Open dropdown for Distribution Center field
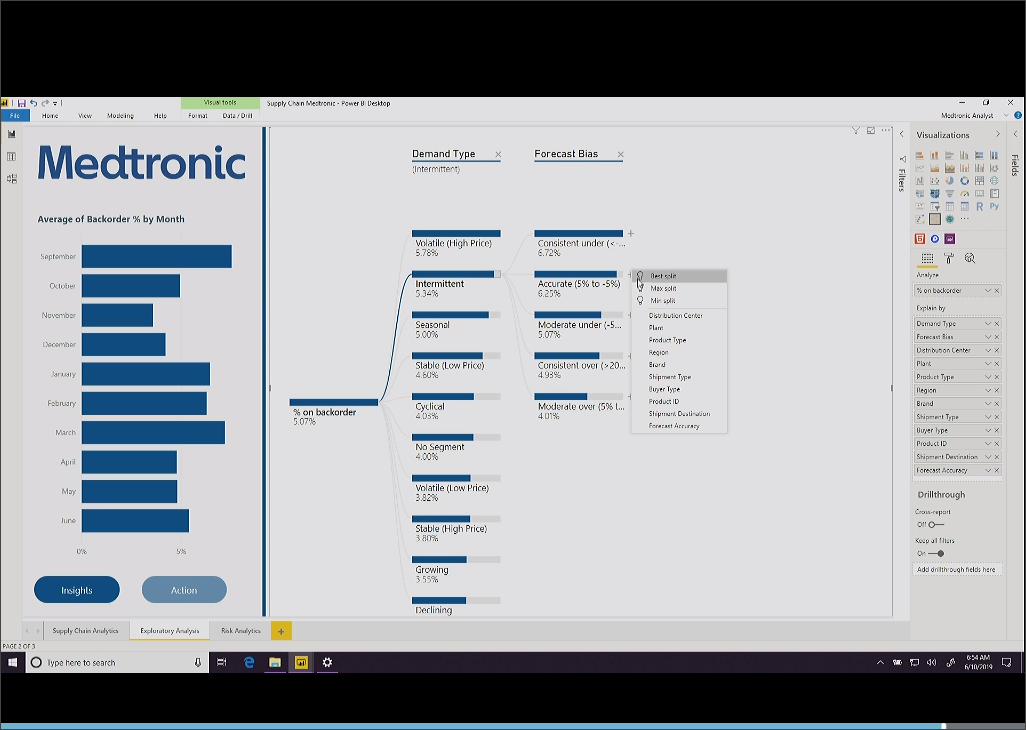The width and height of the screenshot is (1026, 730). point(988,350)
